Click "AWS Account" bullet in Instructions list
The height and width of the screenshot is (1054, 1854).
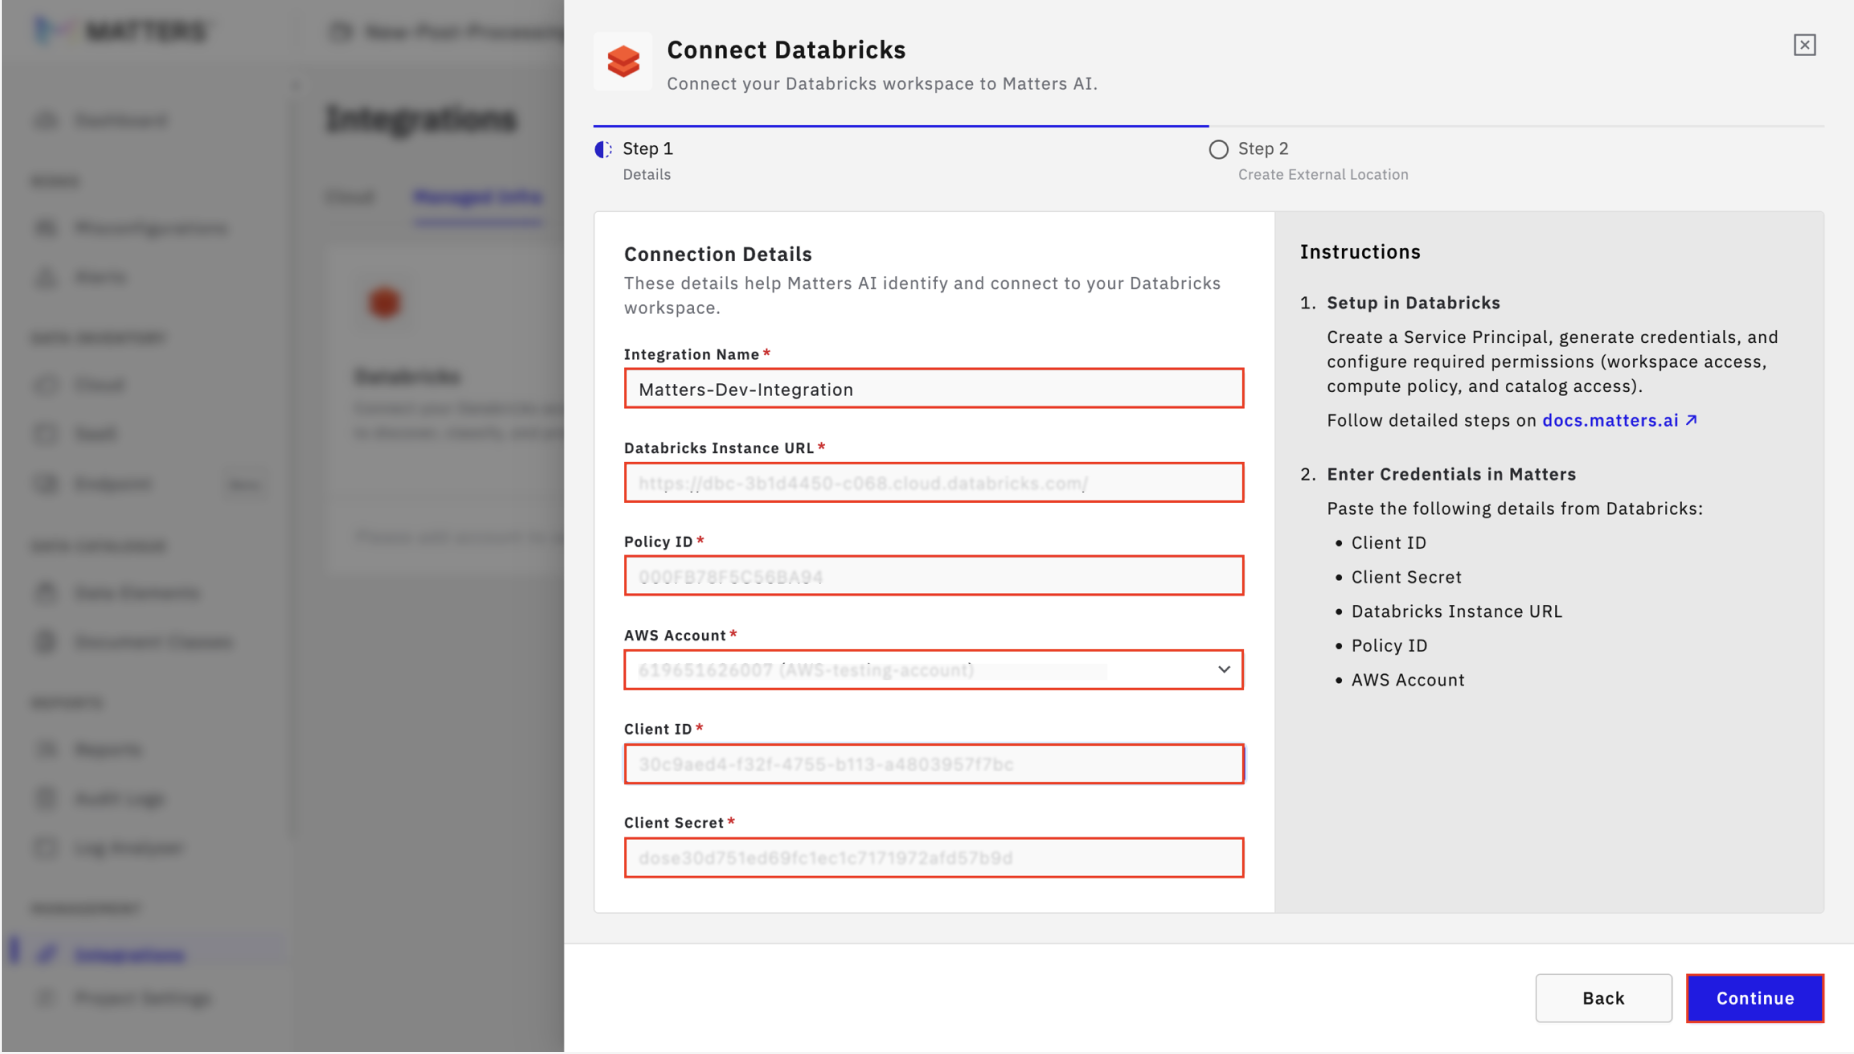coord(1407,680)
